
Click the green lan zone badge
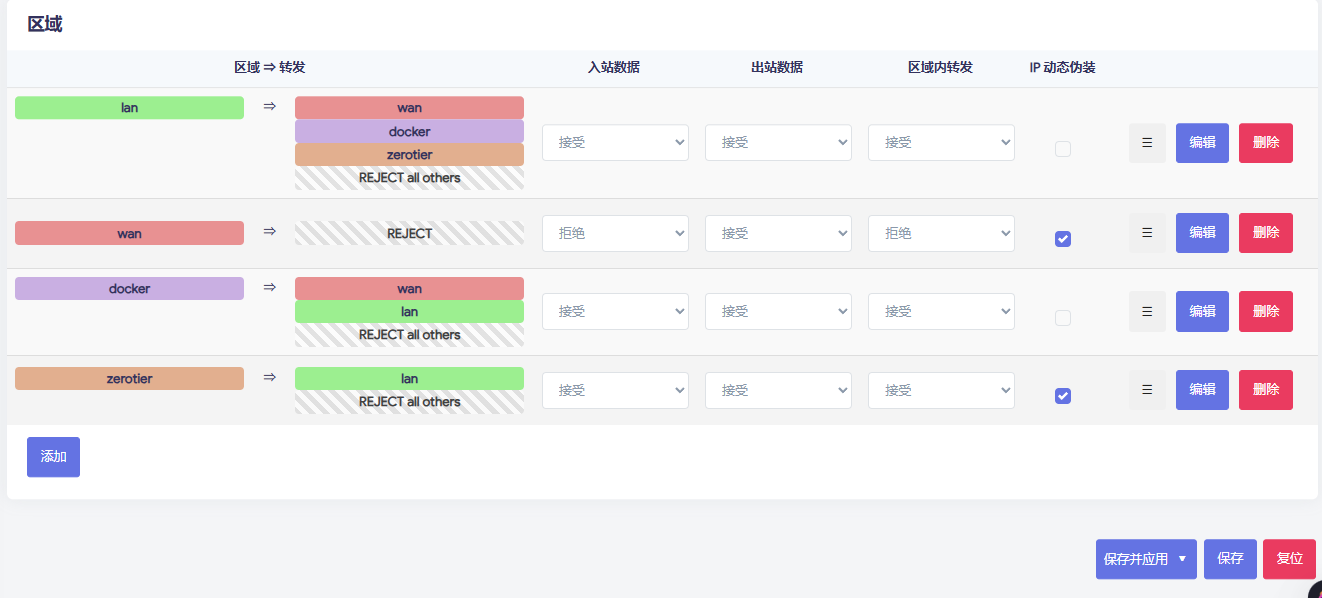[129, 107]
